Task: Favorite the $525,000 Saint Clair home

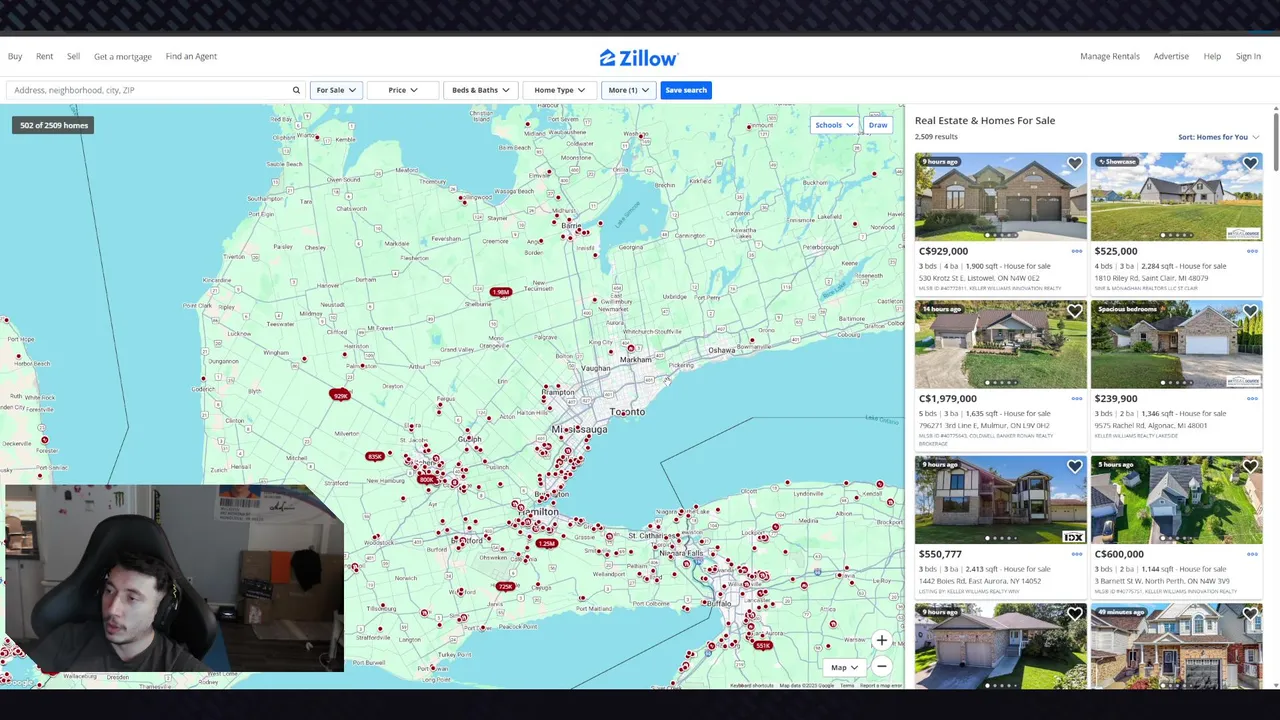Action: click(1250, 164)
